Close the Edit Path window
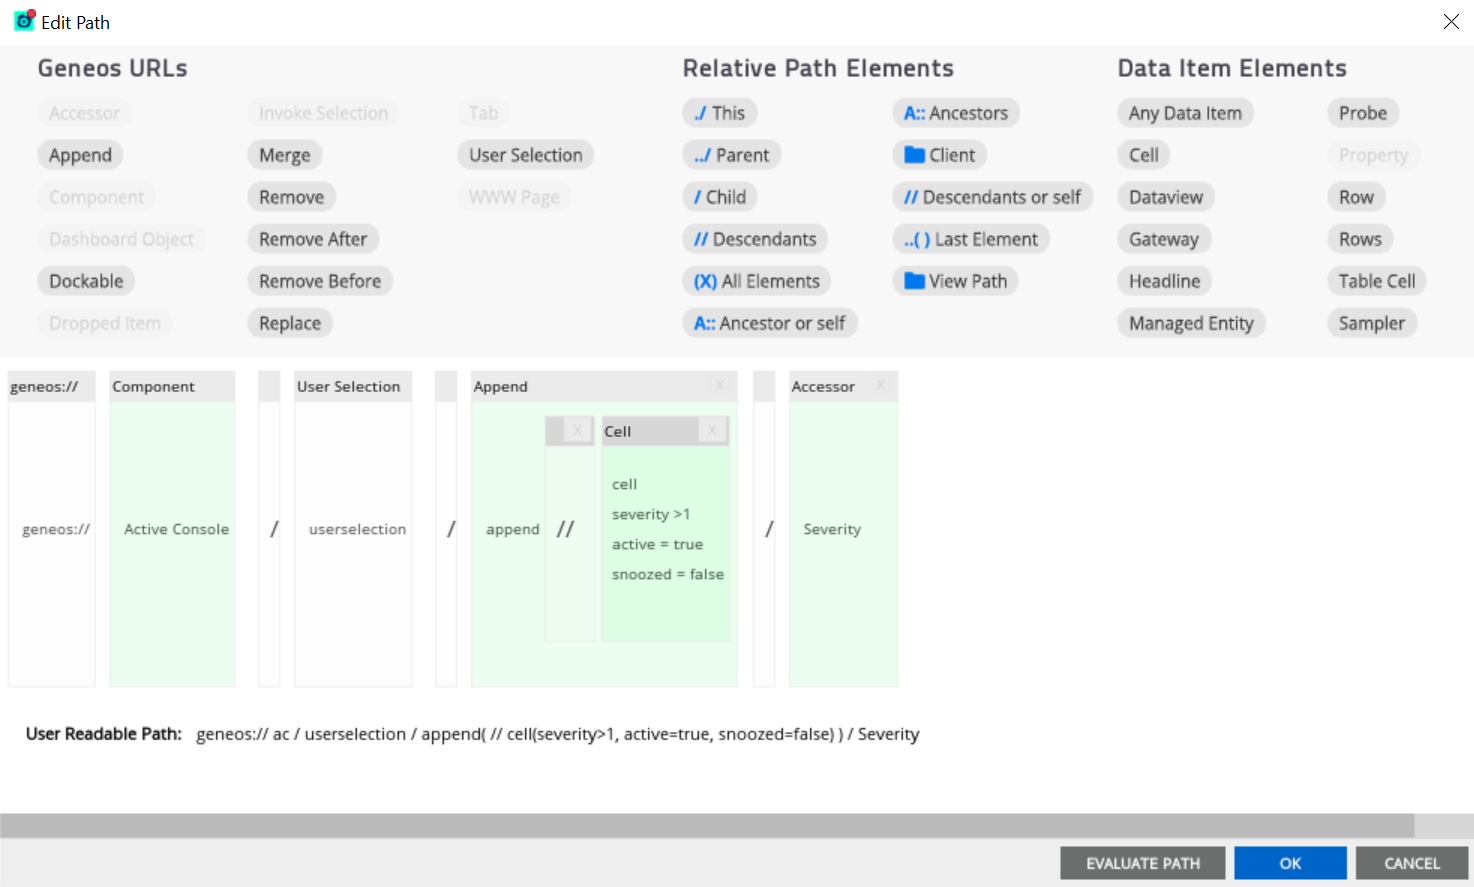The height and width of the screenshot is (887, 1474). (1451, 21)
